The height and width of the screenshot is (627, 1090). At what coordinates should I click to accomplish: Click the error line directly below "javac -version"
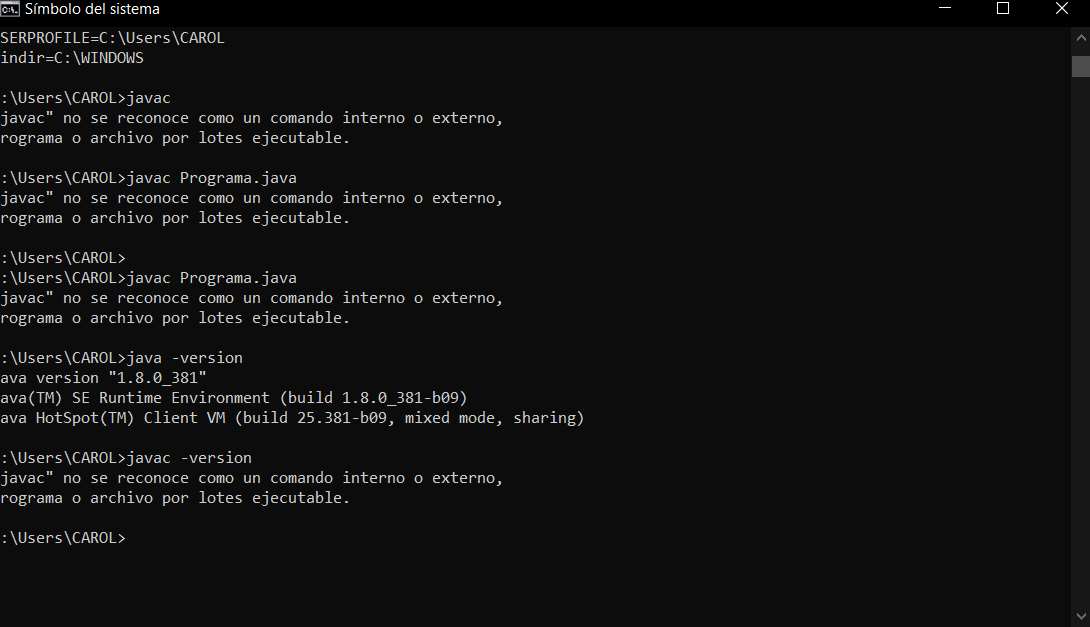tap(252, 478)
